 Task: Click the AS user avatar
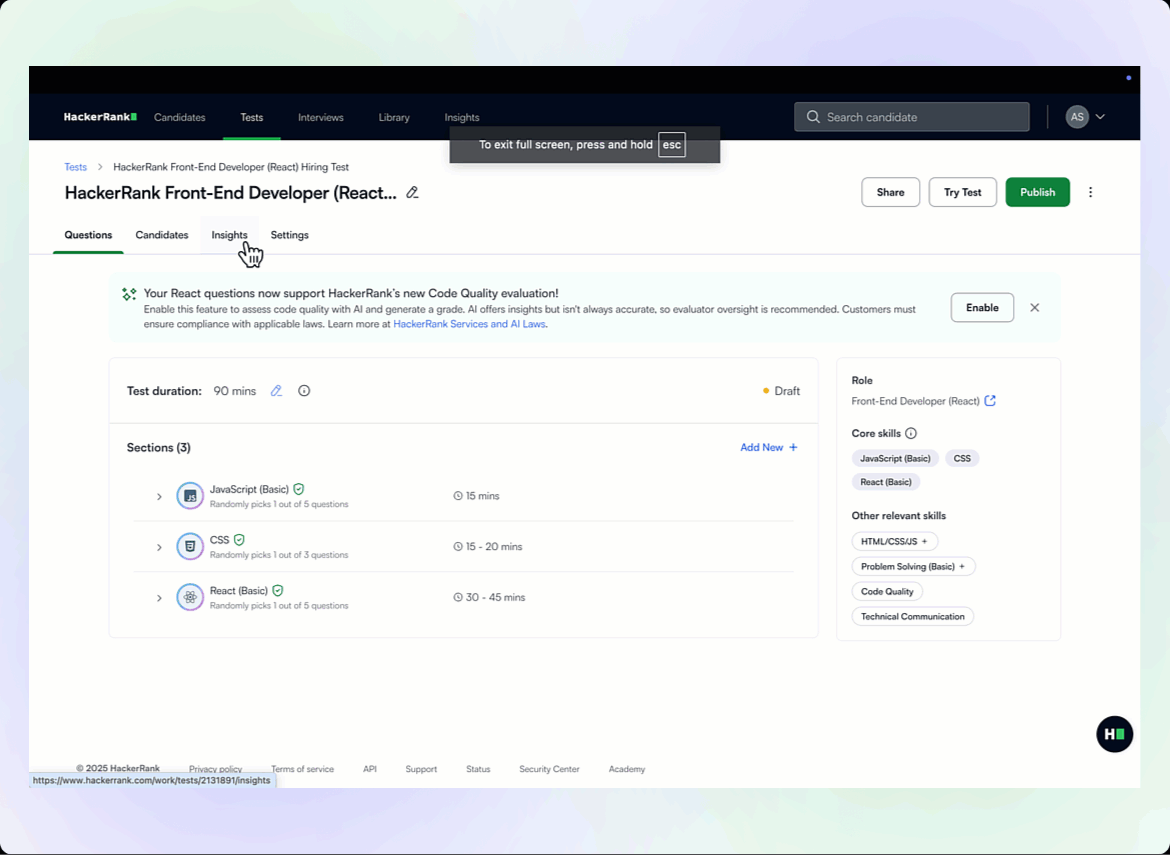[x=1077, y=117]
